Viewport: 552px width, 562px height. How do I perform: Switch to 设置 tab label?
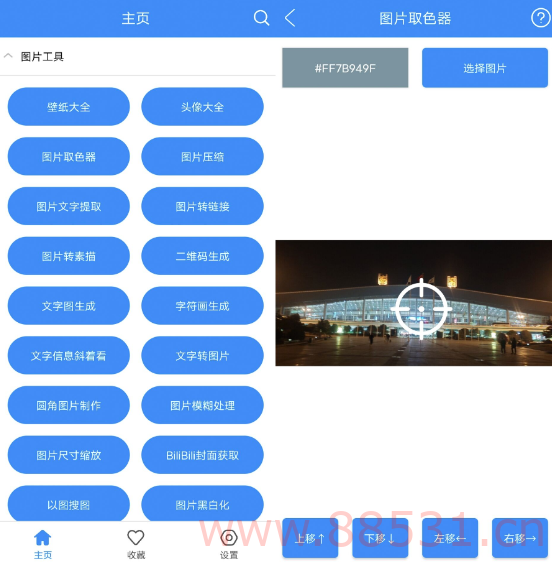coord(229,555)
